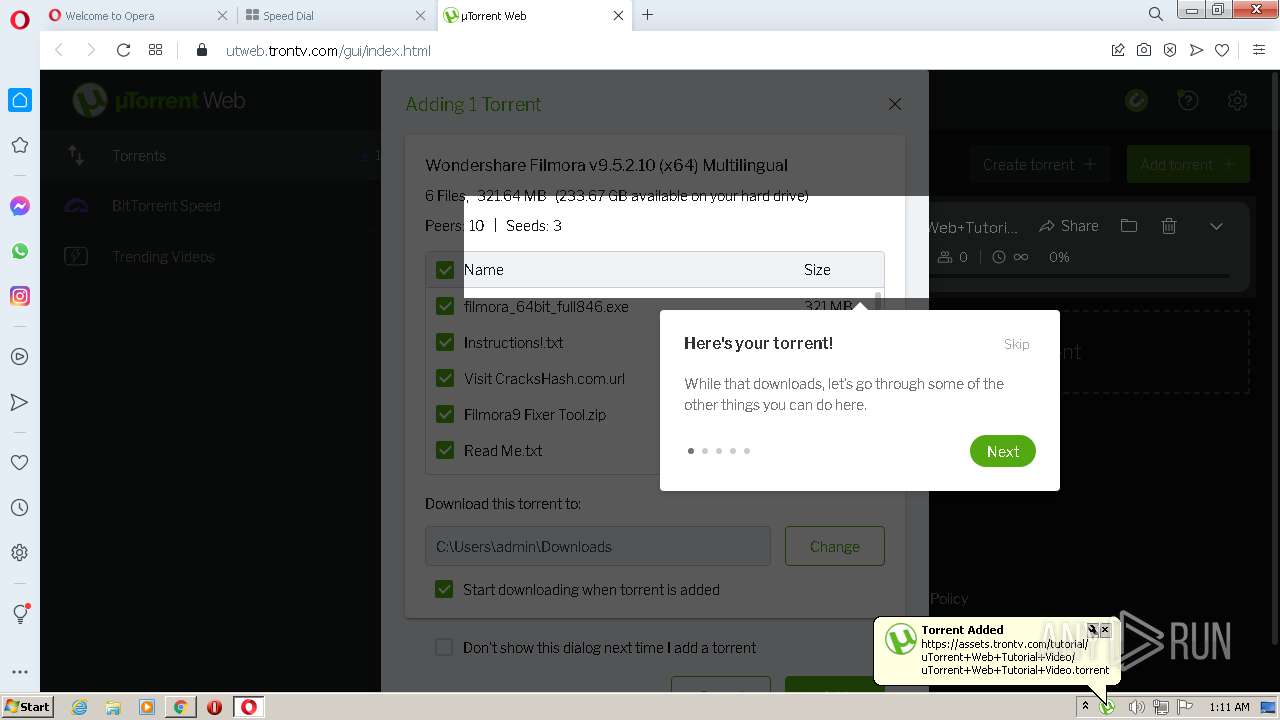Reload the current page
Screen dimensions: 1280x720
[x=124, y=50]
